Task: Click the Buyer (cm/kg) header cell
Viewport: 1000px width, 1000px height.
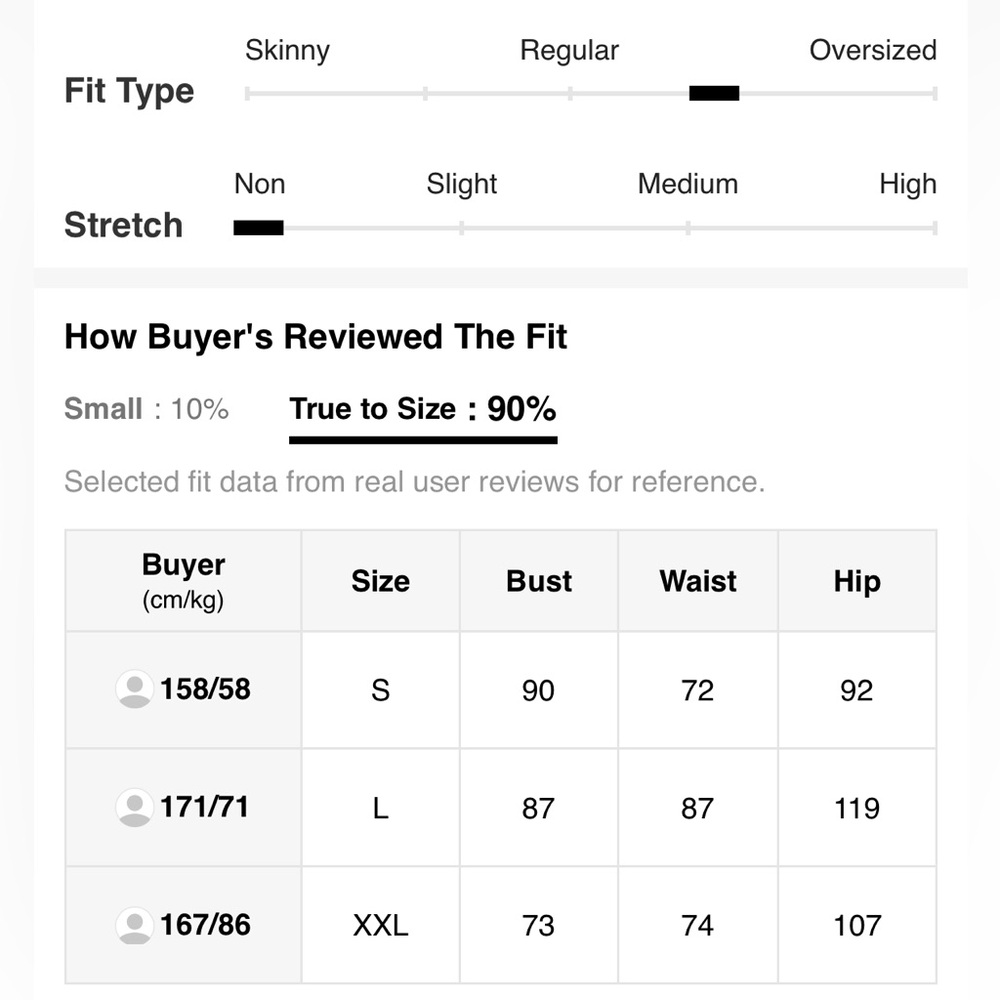Action: coord(183,581)
